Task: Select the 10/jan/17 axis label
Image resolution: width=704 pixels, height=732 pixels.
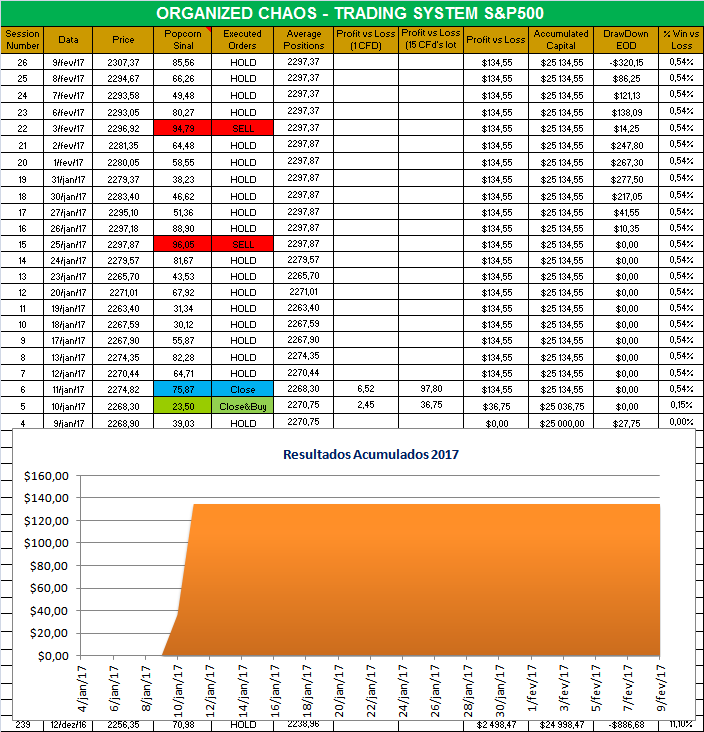Action: point(178,691)
